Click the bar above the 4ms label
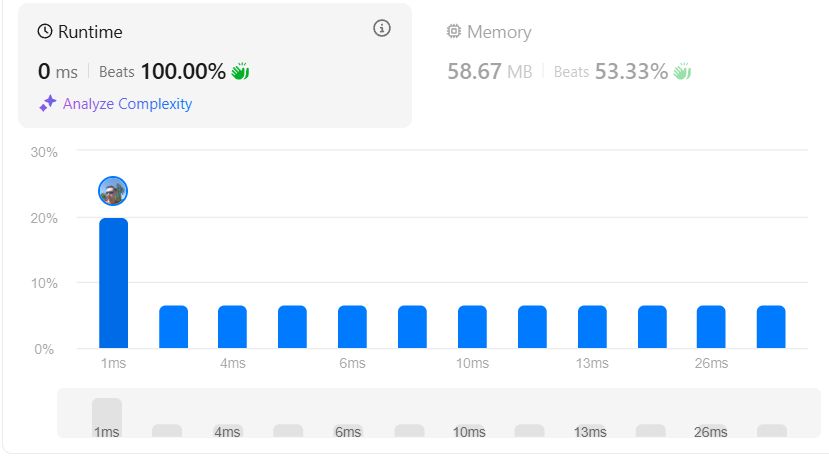The width and height of the screenshot is (829, 464). 233,326
